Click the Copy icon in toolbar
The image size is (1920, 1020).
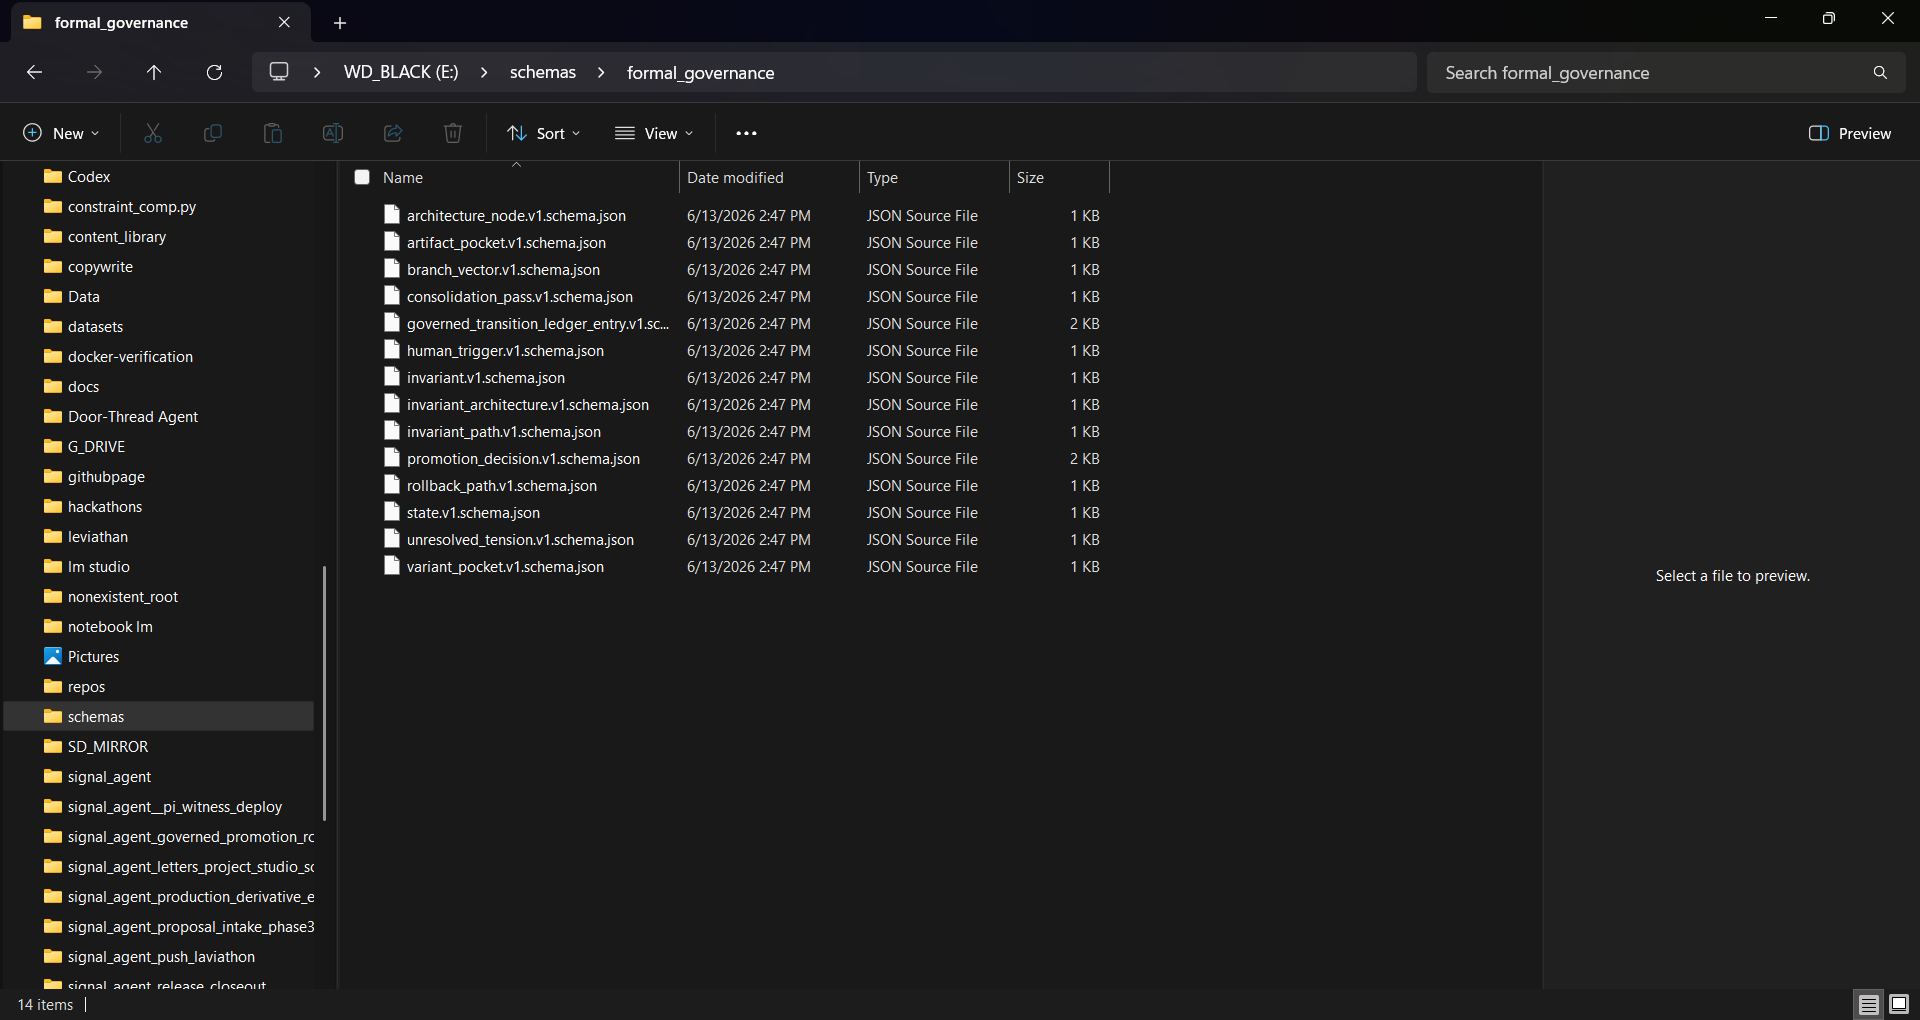[x=213, y=133]
